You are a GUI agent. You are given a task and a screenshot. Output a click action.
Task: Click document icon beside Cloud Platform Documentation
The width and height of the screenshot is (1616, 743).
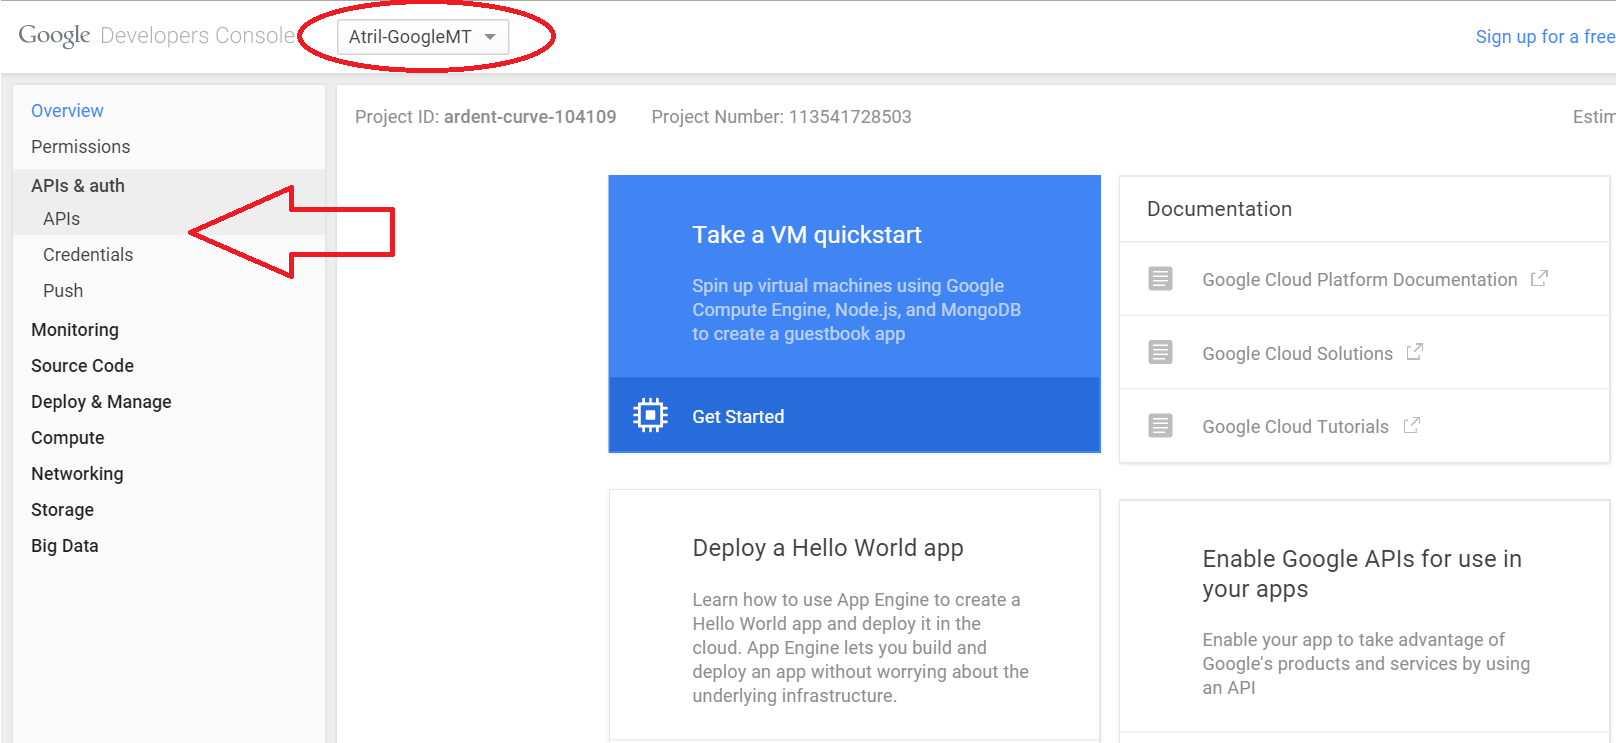(1160, 279)
